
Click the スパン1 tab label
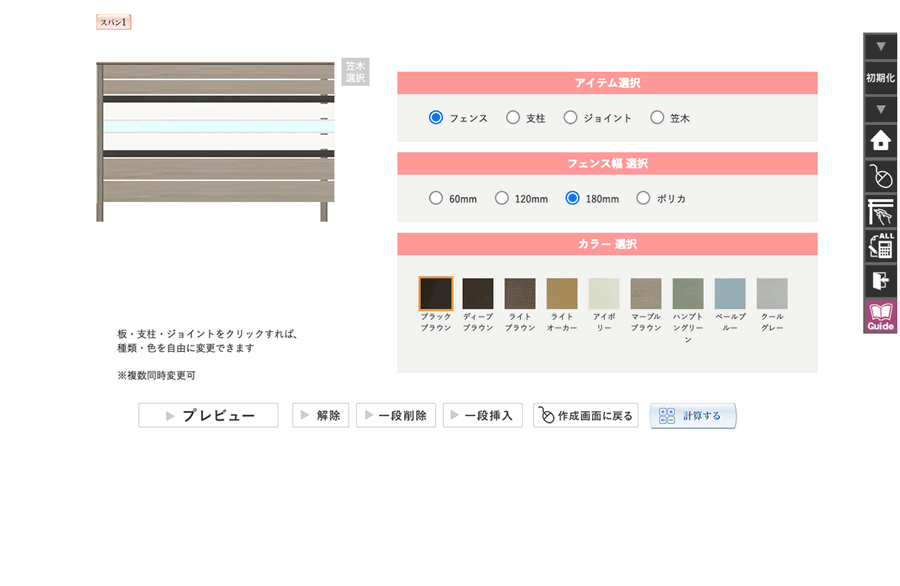(x=114, y=22)
